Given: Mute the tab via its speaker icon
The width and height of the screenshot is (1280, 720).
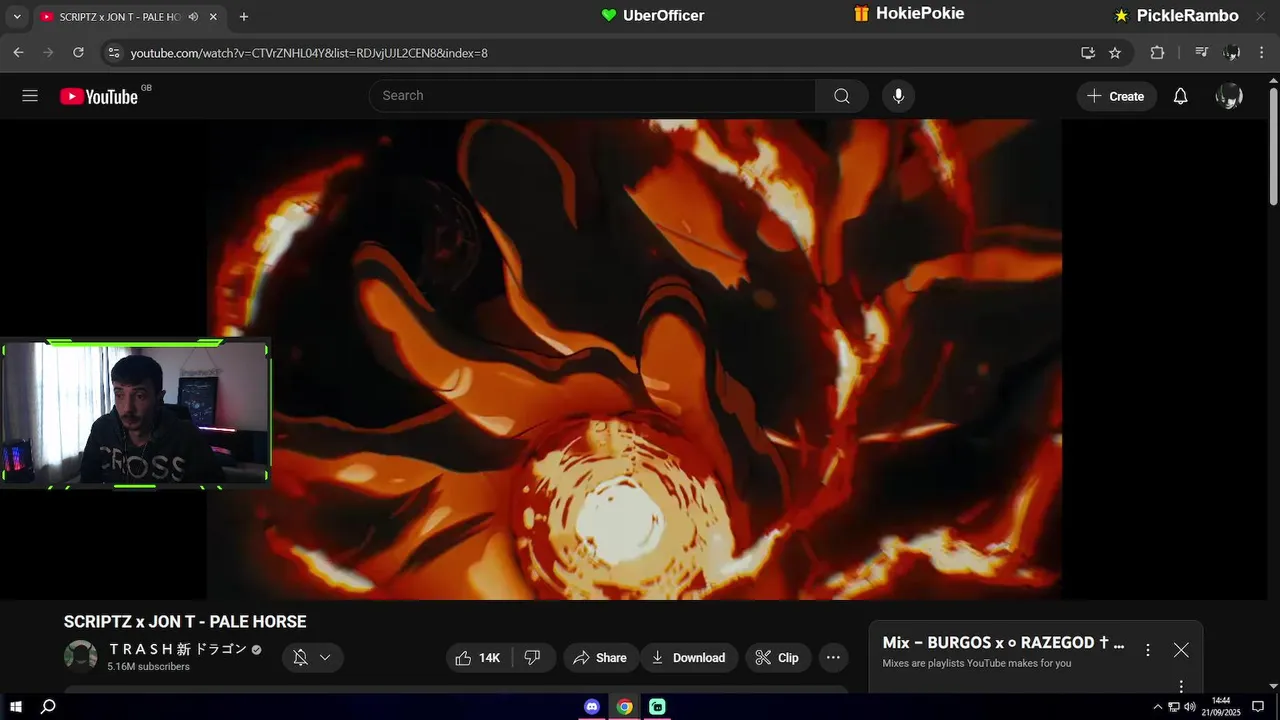Looking at the screenshot, I should click(x=192, y=17).
